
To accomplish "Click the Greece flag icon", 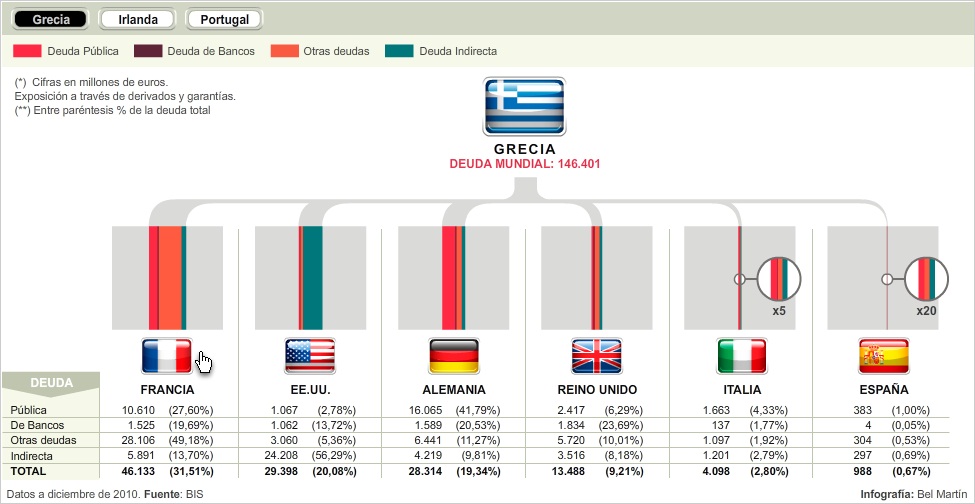I will point(525,106).
